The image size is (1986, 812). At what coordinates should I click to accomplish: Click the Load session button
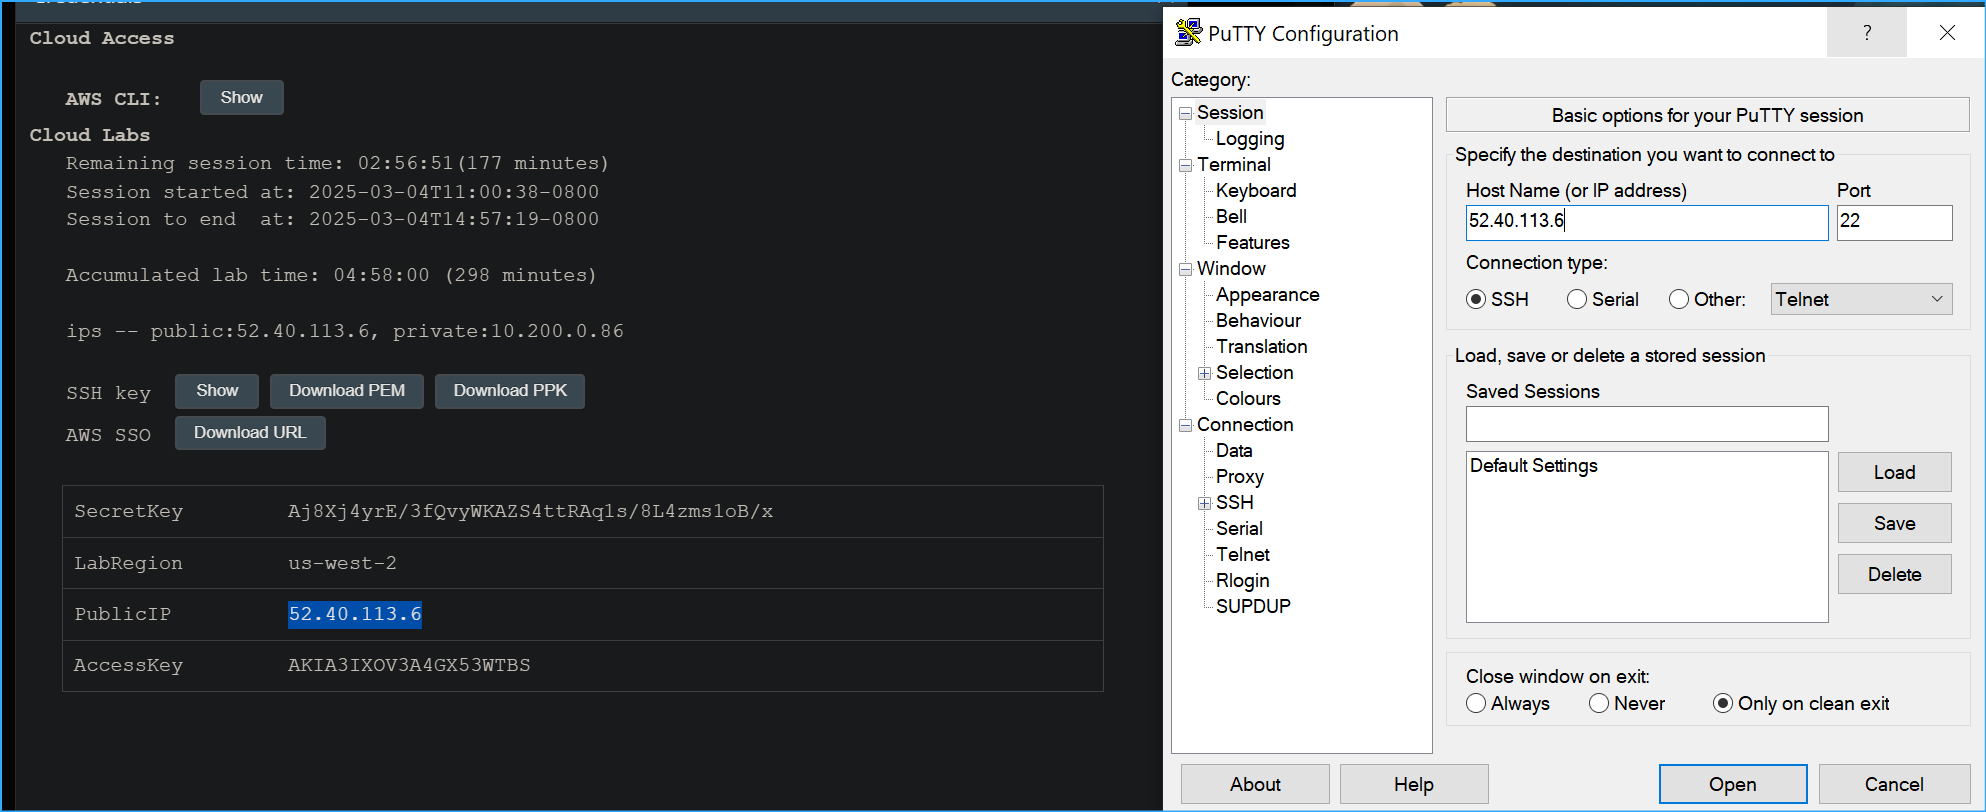click(x=1894, y=472)
